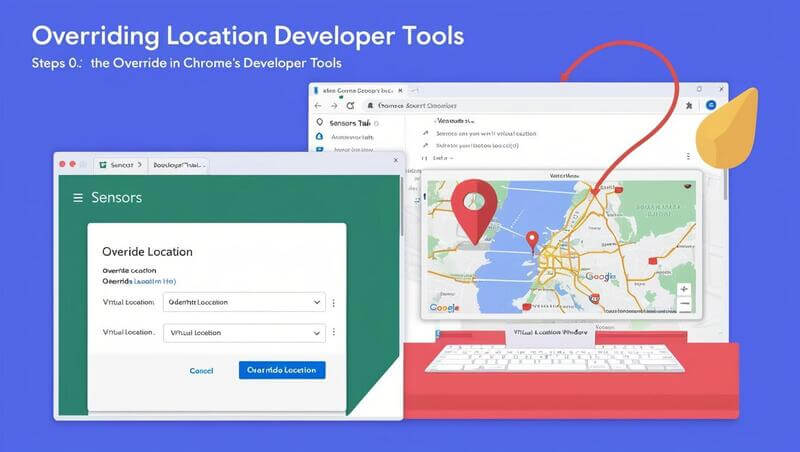Click the dark layers icon at the map's corner
Image resolution: width=800 pixels, height=452 pixels.
pos(687,187)
